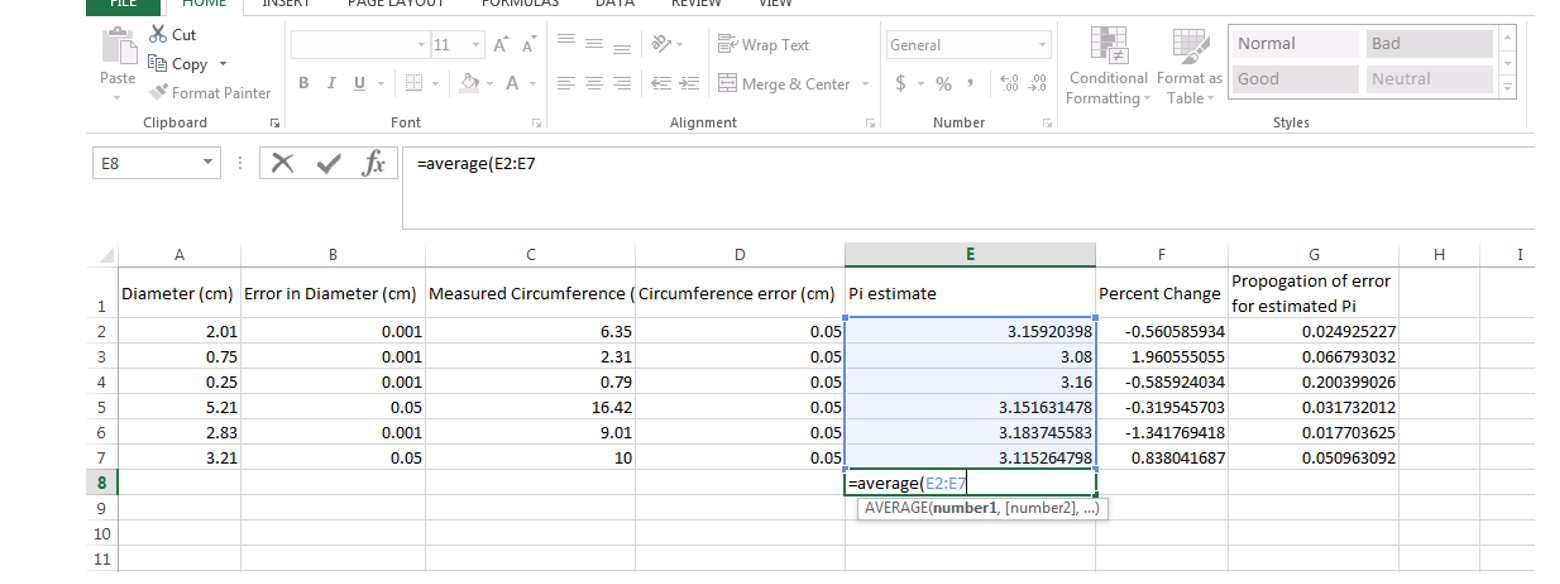Switch to the FORMULAS ribbon tab
The width and height of the screenshot is (1560, 584).
pyautogui.click(x=520, y=4)
